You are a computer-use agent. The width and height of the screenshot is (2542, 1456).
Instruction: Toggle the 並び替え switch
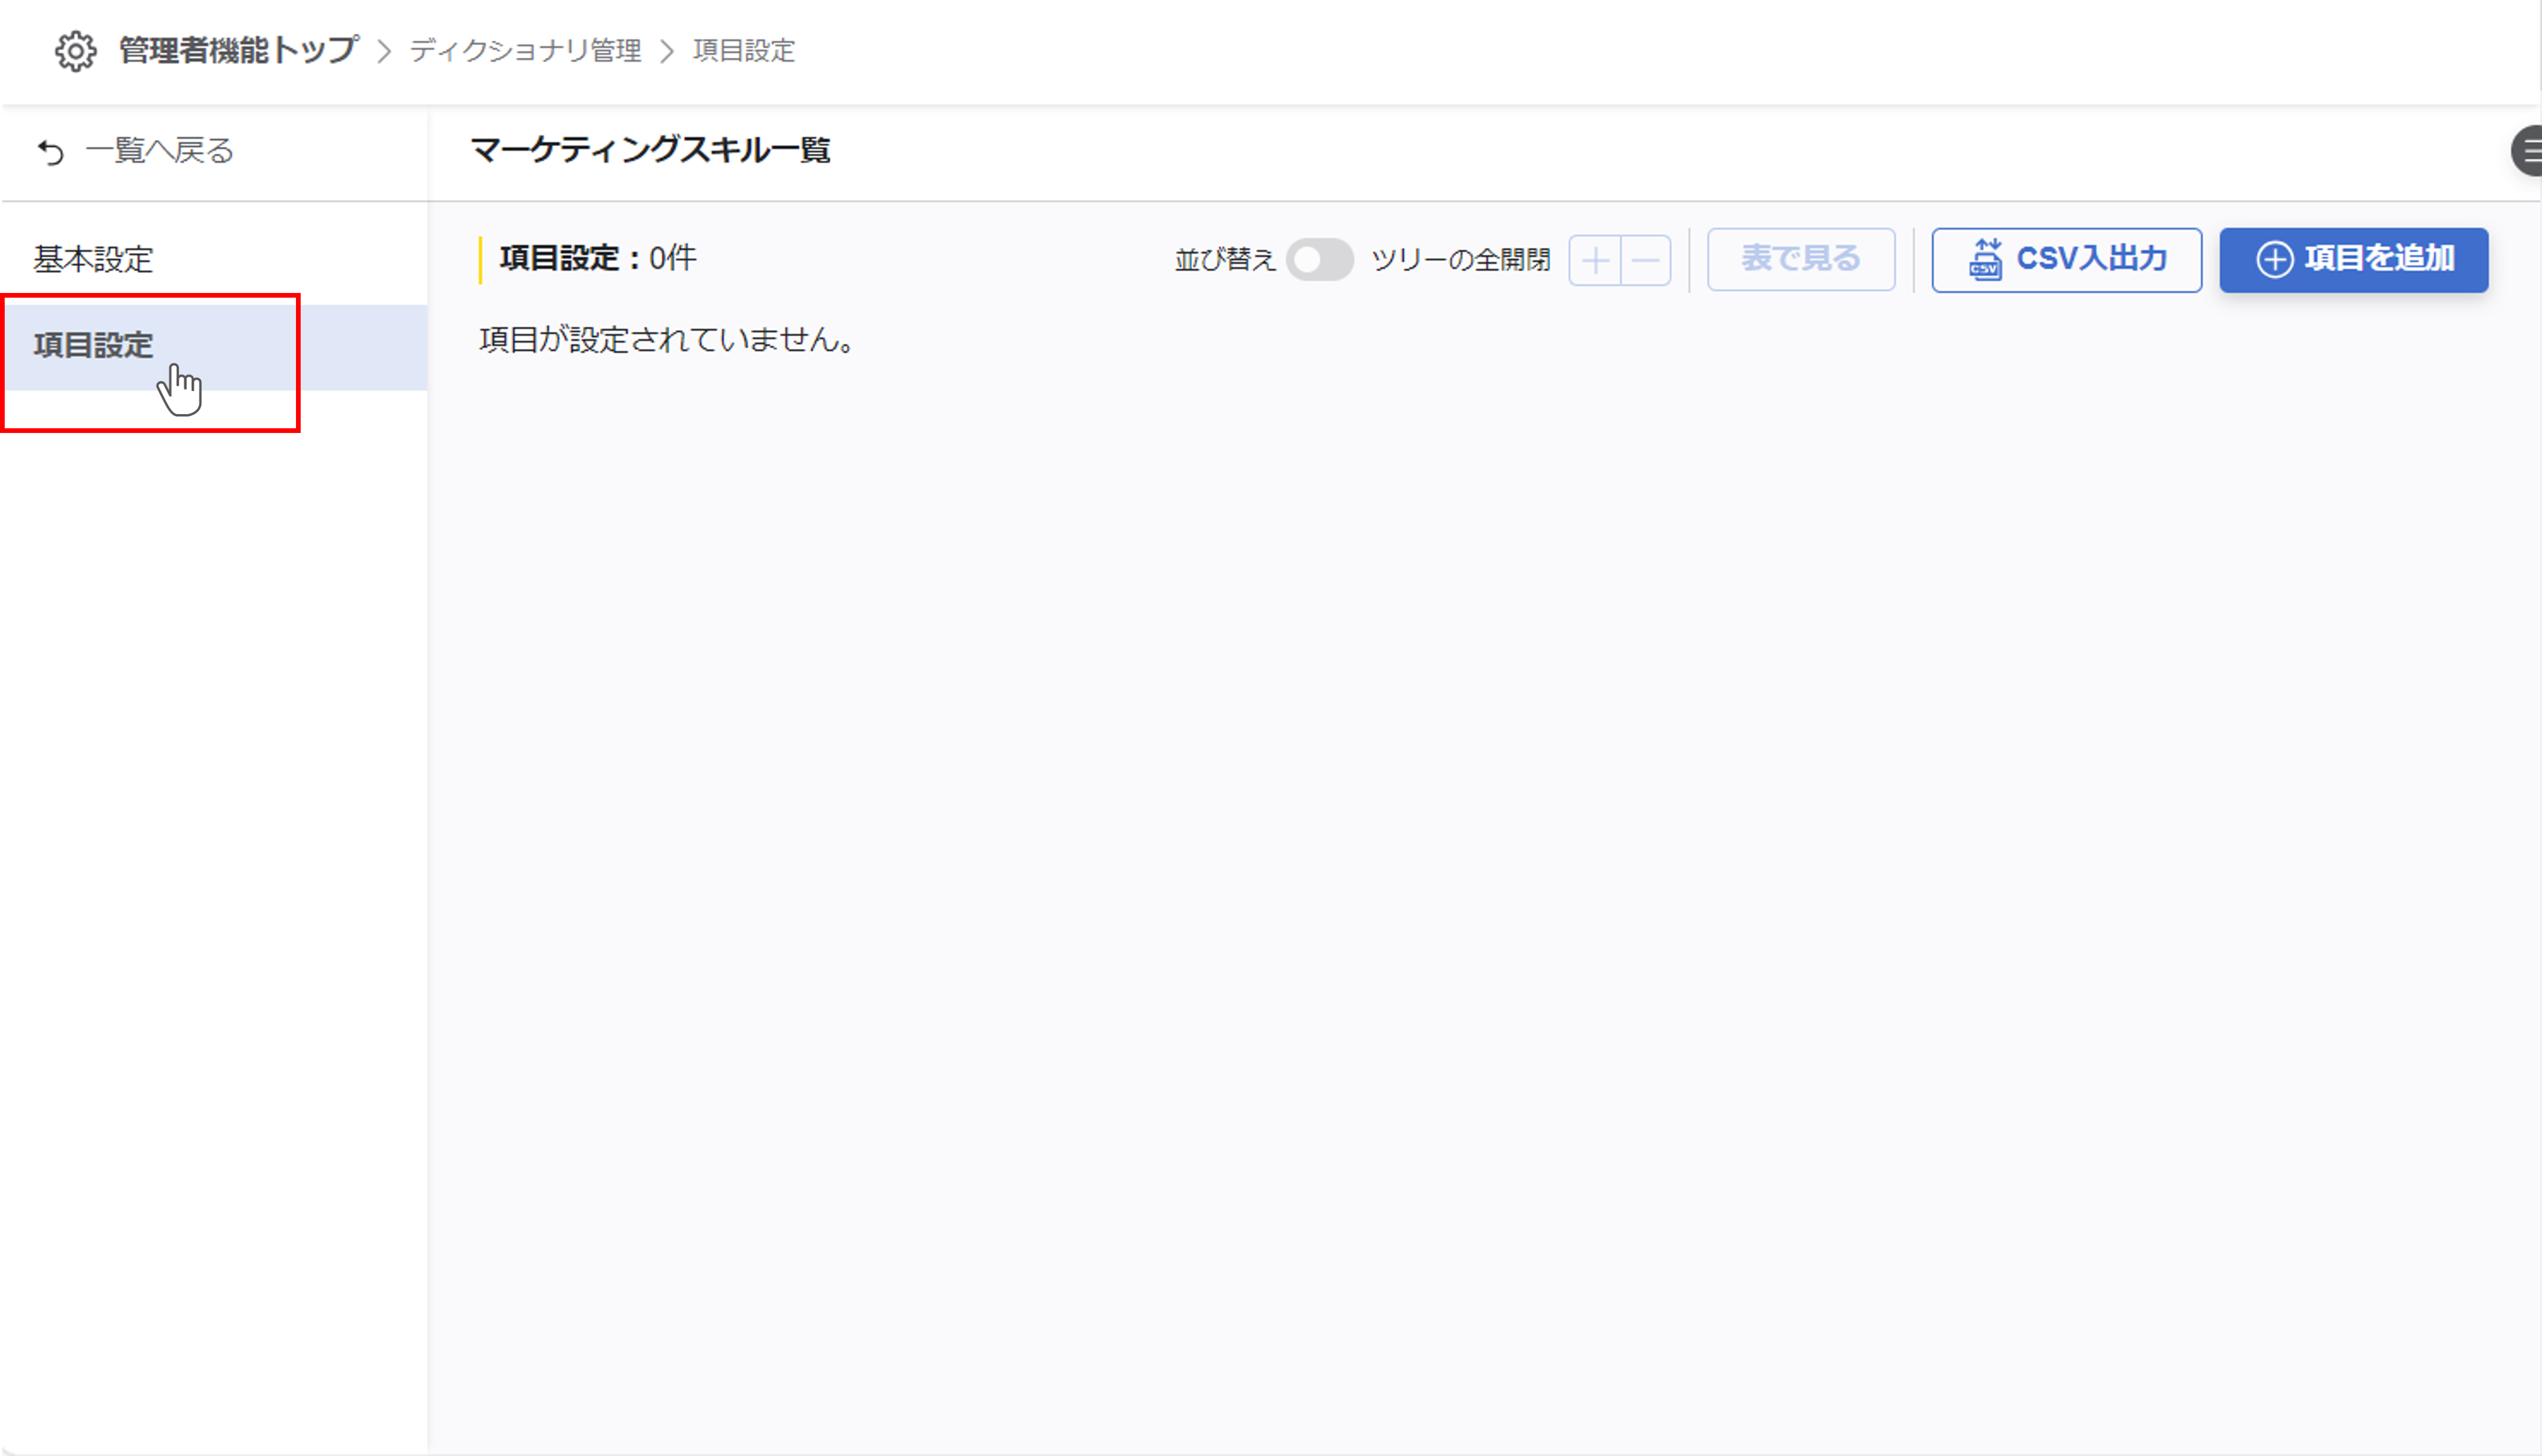click(1319, 260)
